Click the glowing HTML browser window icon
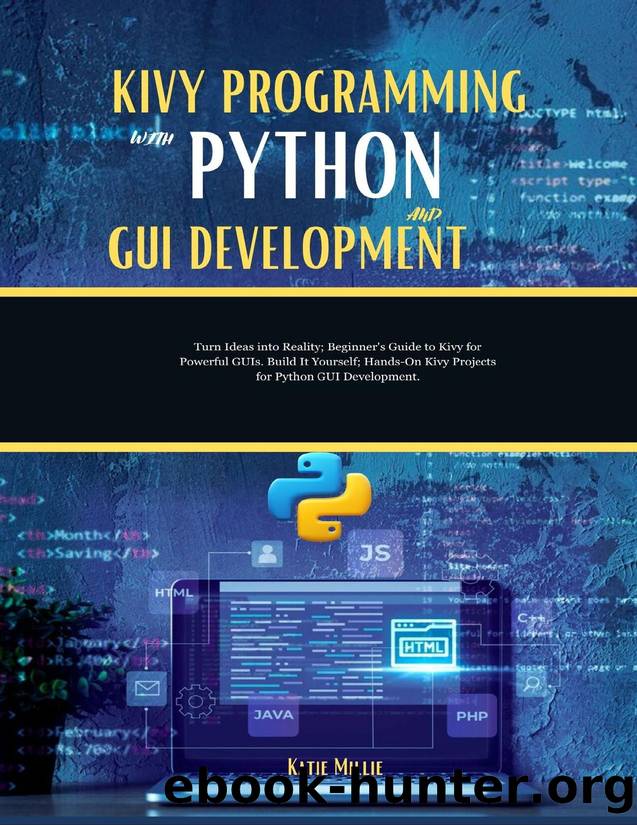Screen dimensions: 637x825 pos(423,643)
